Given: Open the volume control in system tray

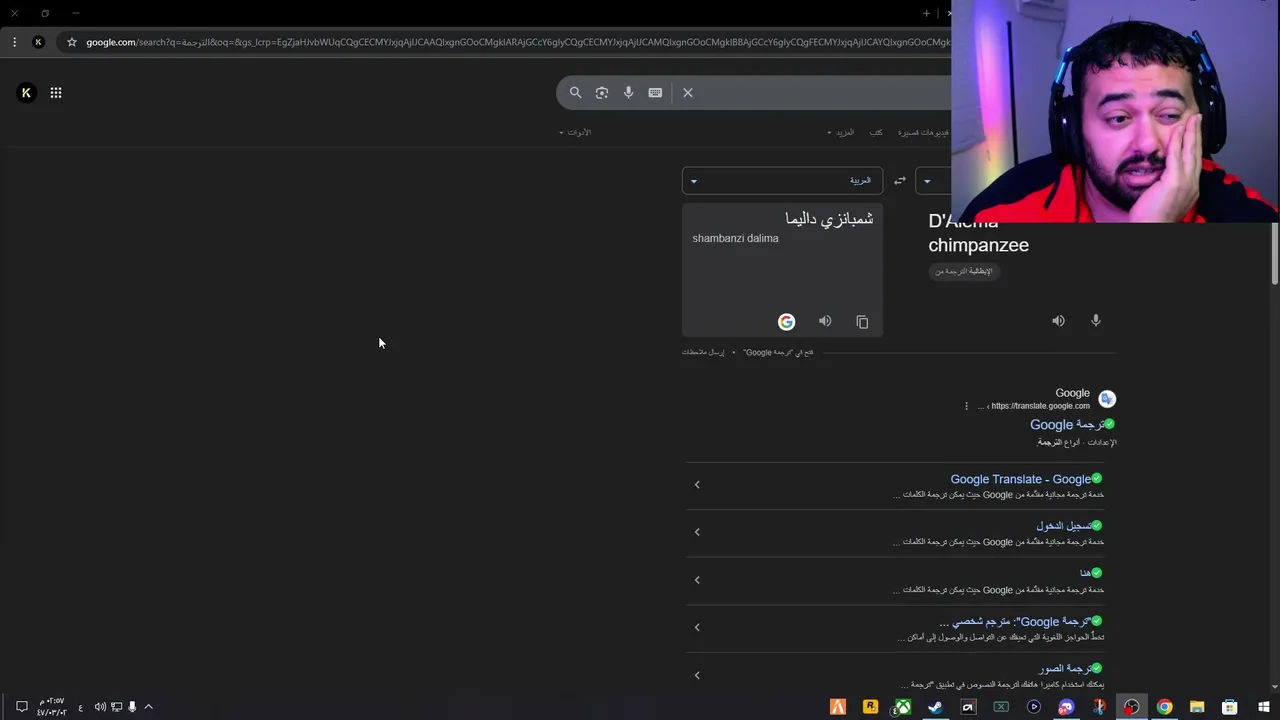Looking at the screenshot, I should click(100, 707).
